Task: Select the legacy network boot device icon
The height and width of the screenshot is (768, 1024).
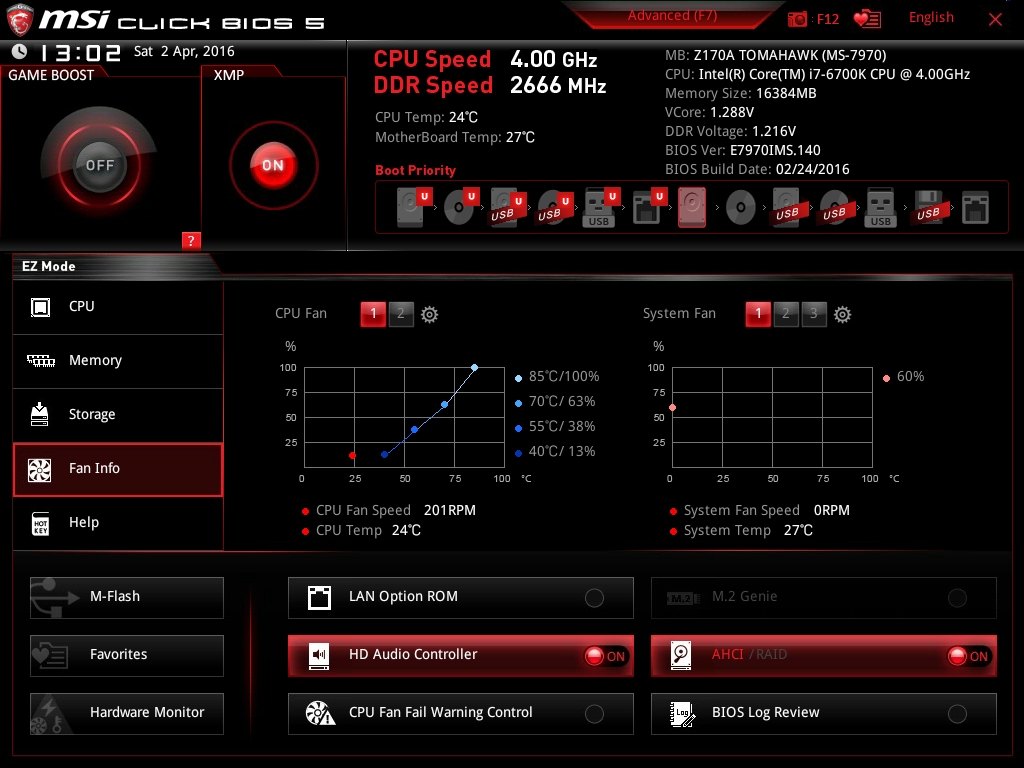Action: 975,208
